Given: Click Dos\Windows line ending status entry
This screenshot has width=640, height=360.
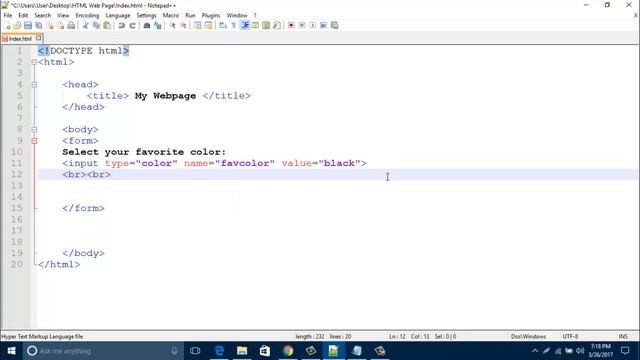Looking at the screenshot, I should point(528,336).
